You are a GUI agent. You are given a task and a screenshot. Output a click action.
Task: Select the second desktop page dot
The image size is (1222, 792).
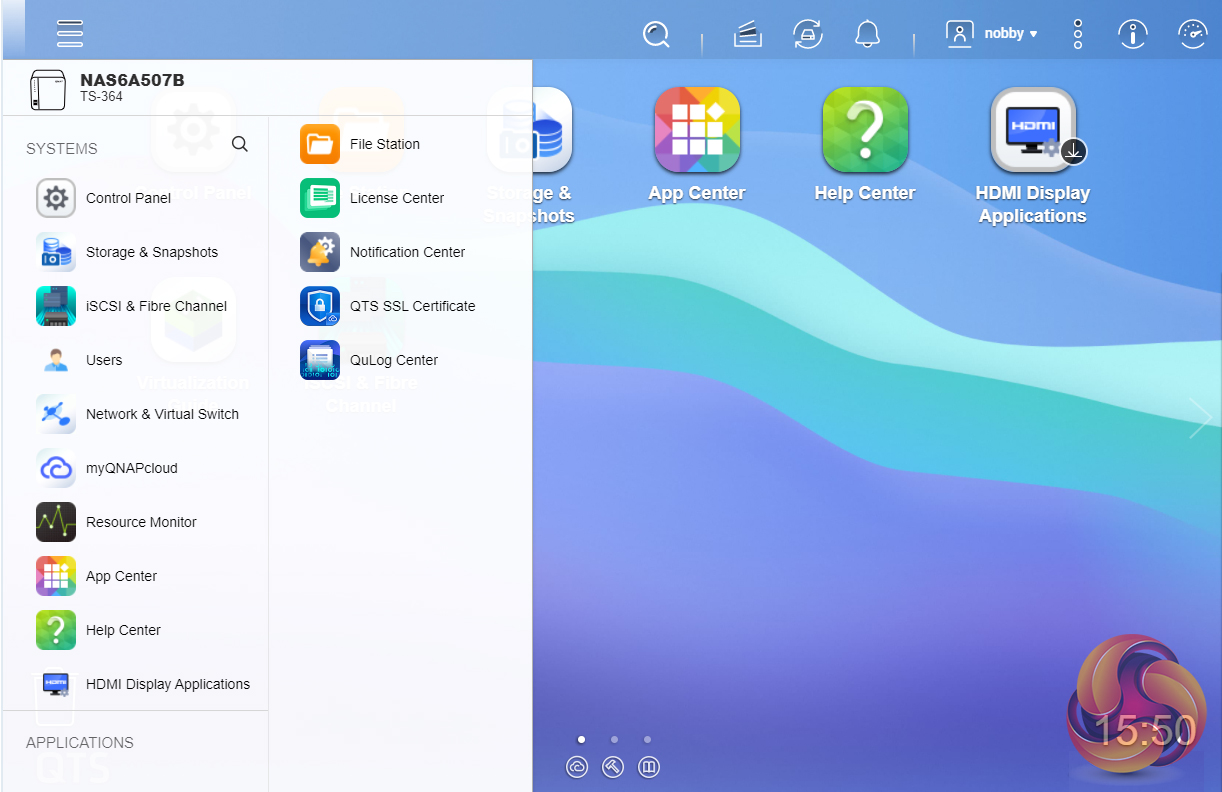[x=614, y=740]
